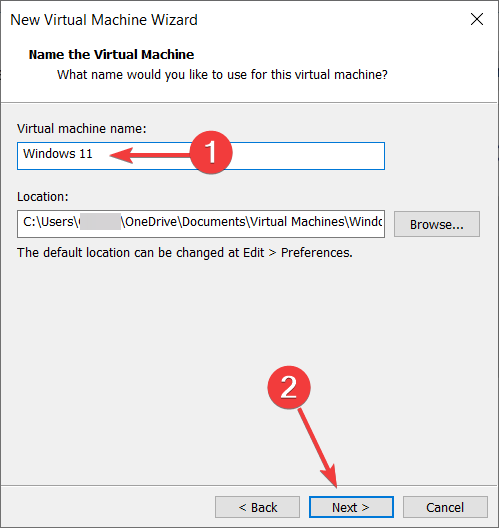Click the wizard title bar text
Screen dimensions: 499x528
coord(104,20)
